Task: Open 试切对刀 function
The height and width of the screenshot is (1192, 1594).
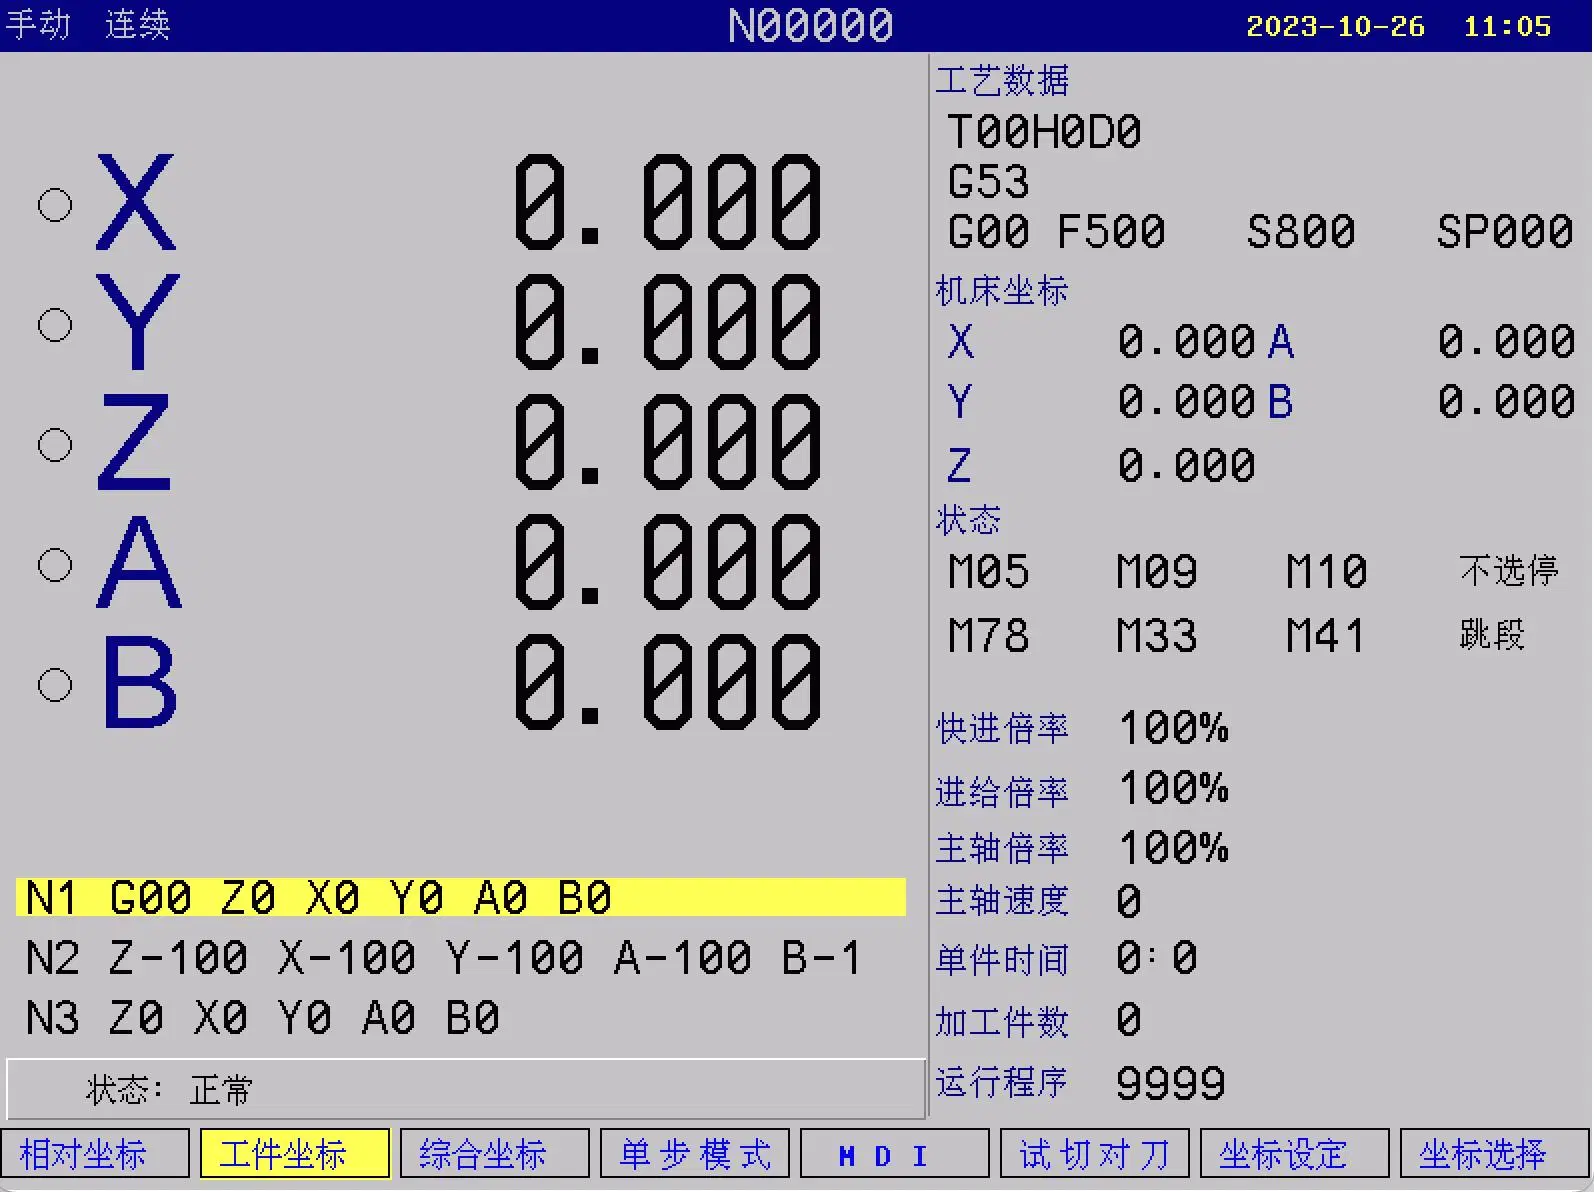Action: 1095,1154
